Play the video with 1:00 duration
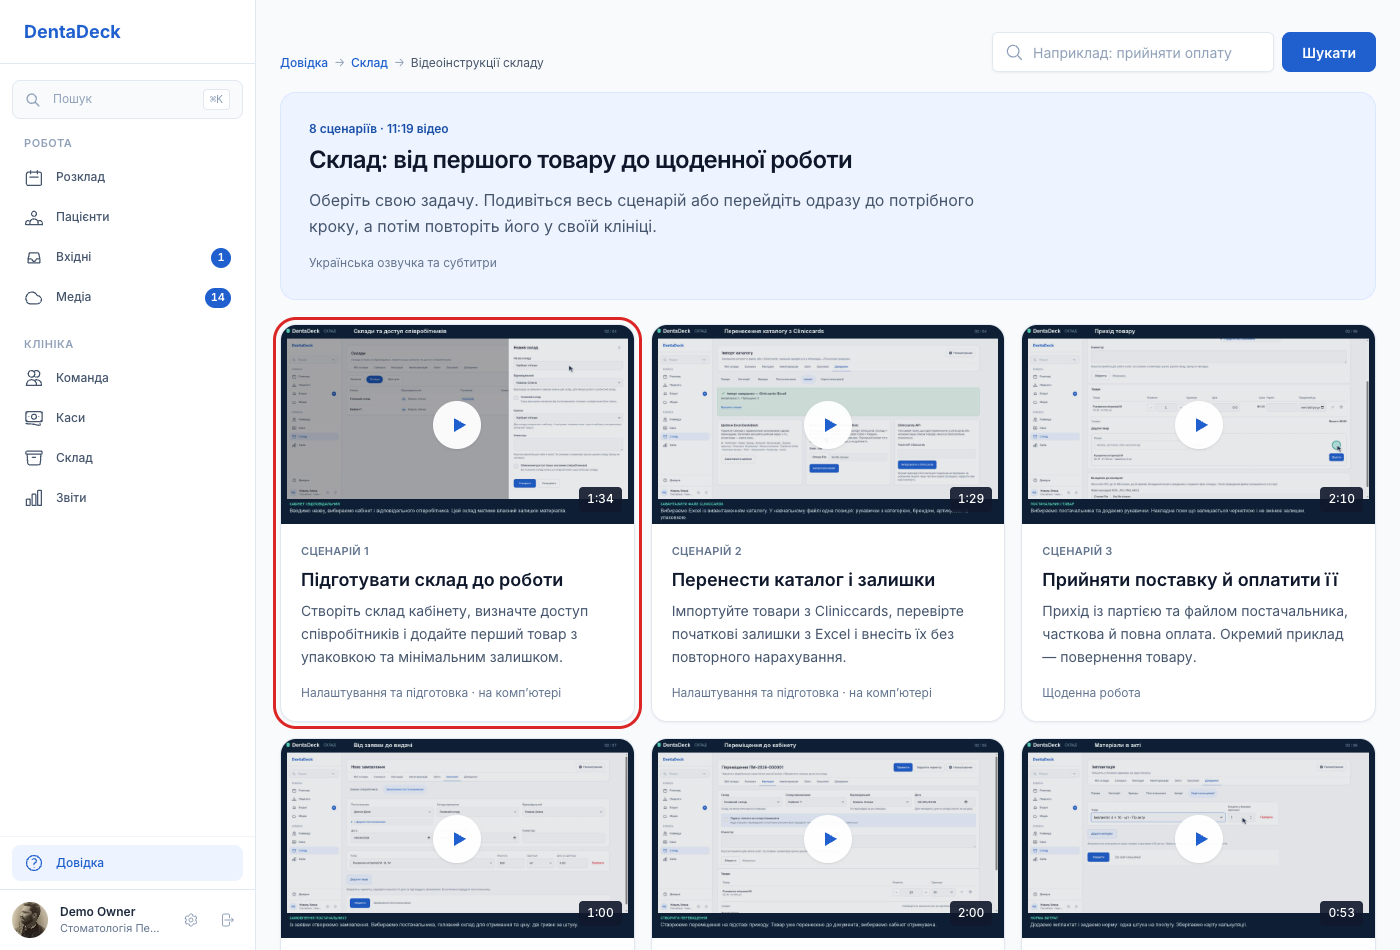This screenshot has width=1400, height=950. click(x=457, y=839)
